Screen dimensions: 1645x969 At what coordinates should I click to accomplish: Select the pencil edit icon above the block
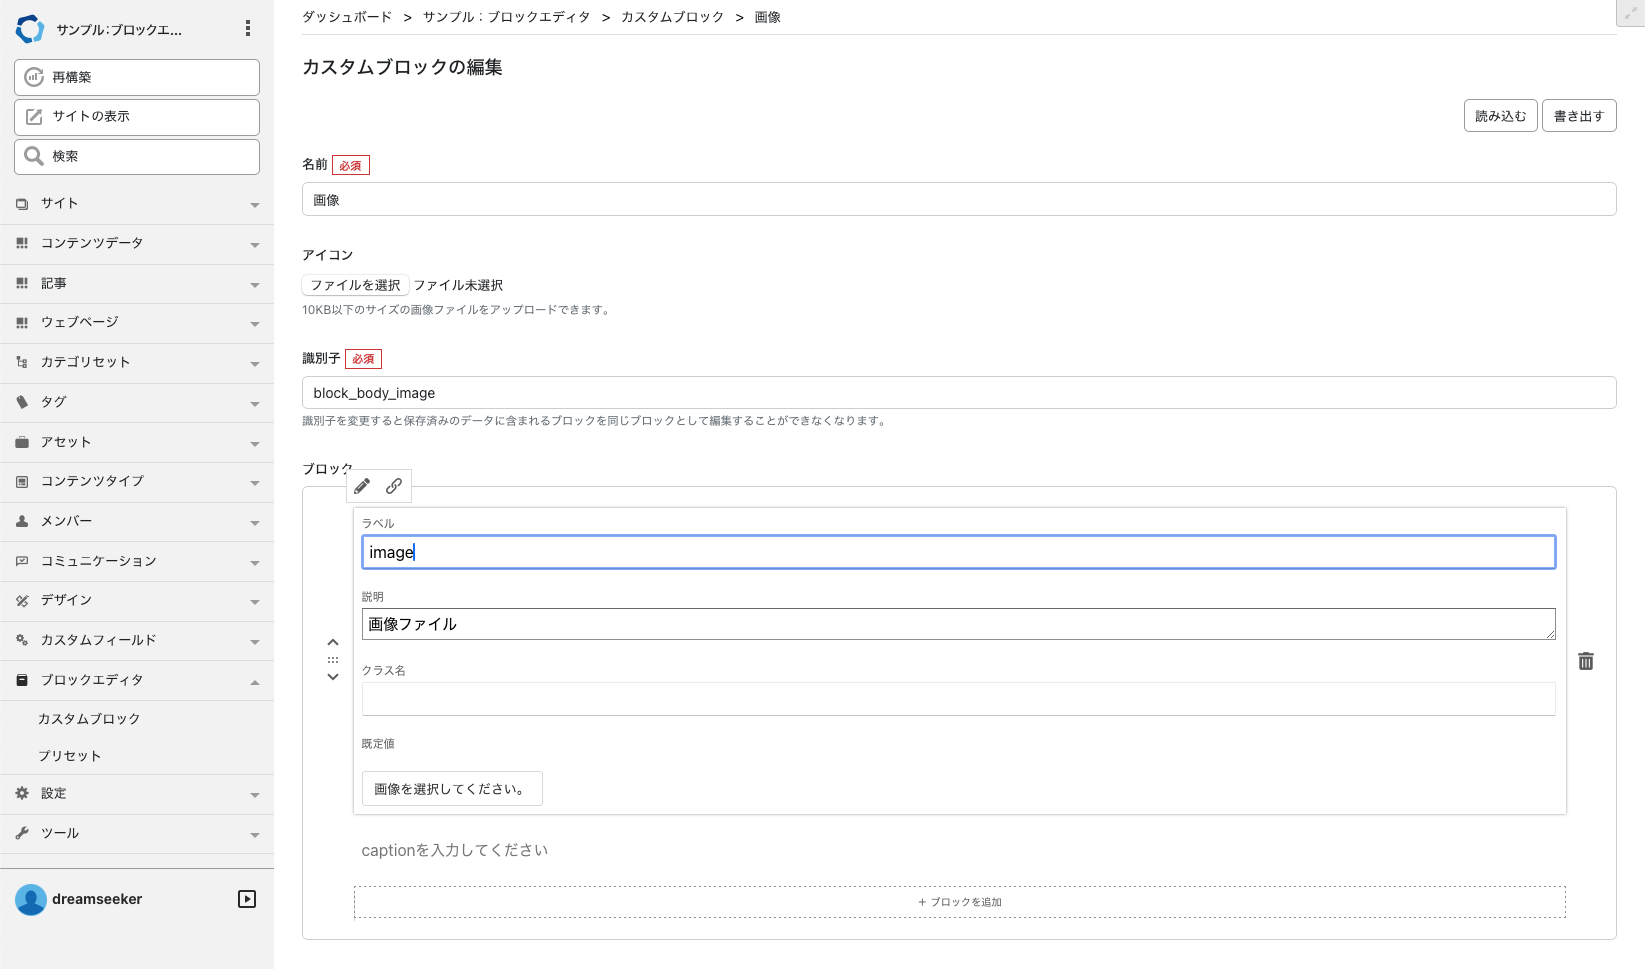tap(361, 486)
